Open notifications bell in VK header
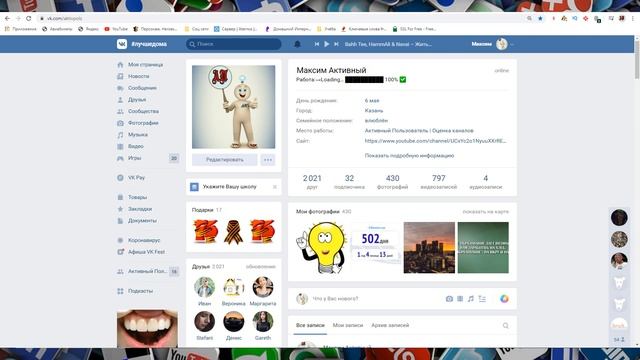The image size is (640, 360). point(298,44)
